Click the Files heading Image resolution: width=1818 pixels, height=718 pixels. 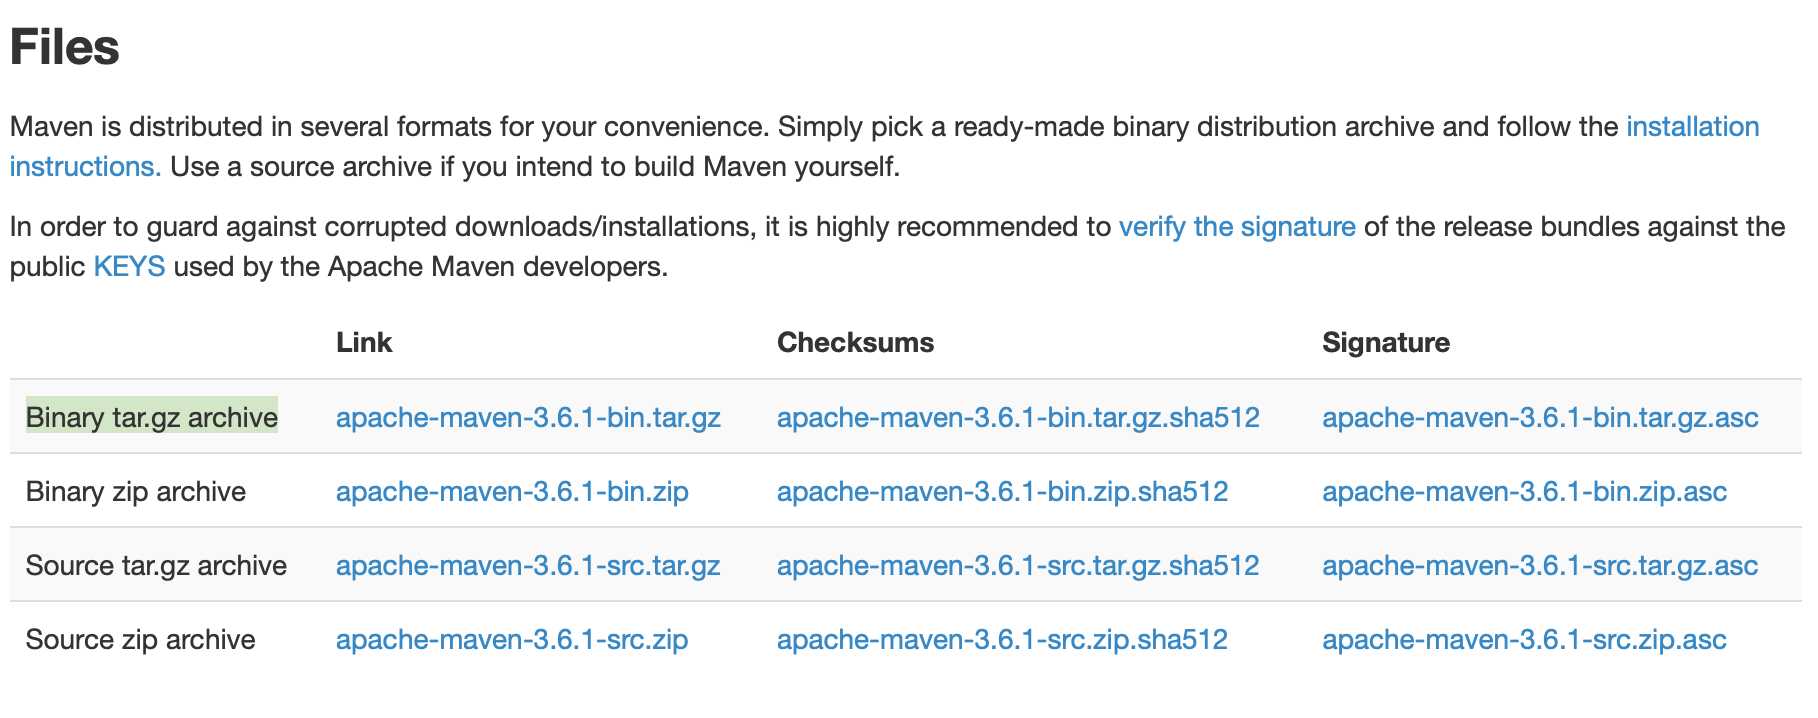click(x=65, y=47)
